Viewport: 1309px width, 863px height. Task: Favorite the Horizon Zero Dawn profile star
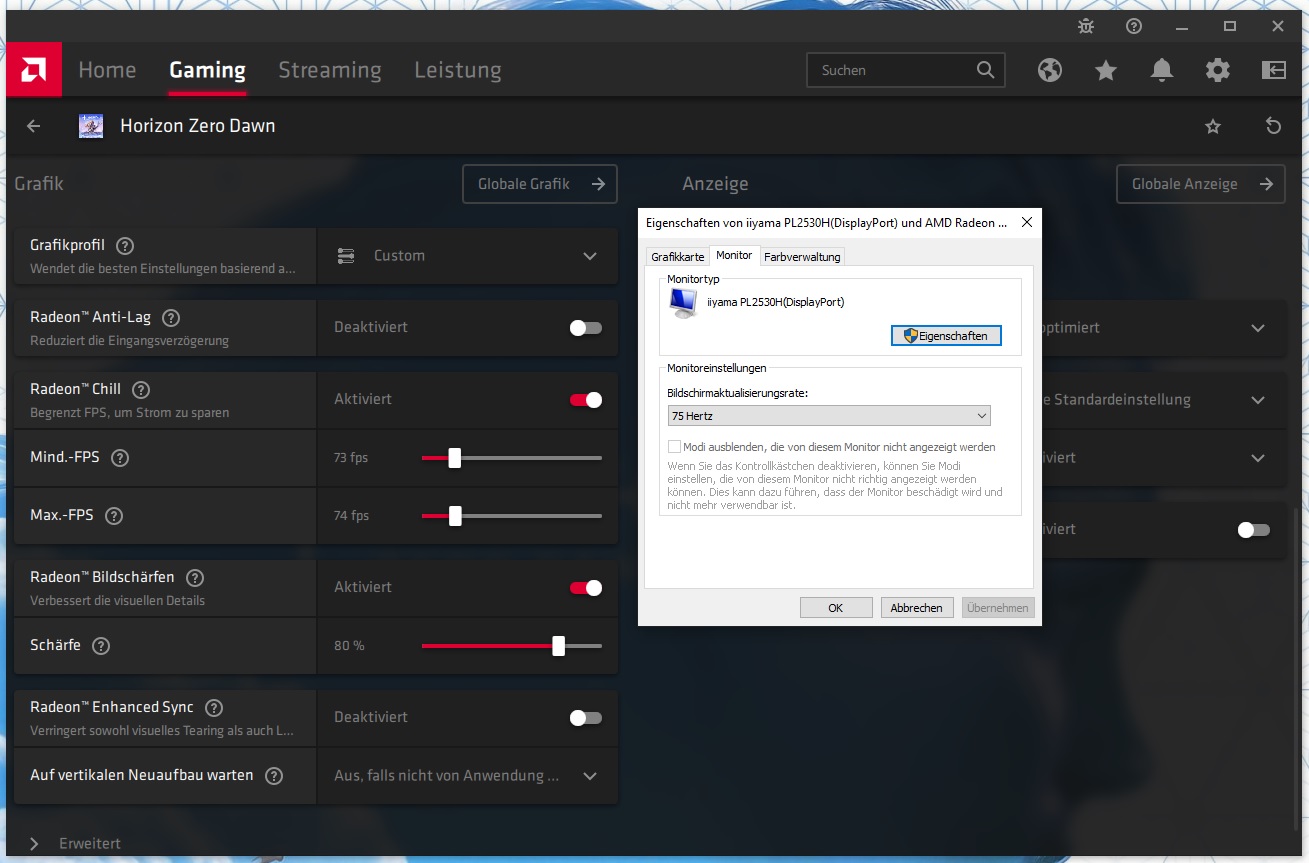click(x=1213, y=126)
